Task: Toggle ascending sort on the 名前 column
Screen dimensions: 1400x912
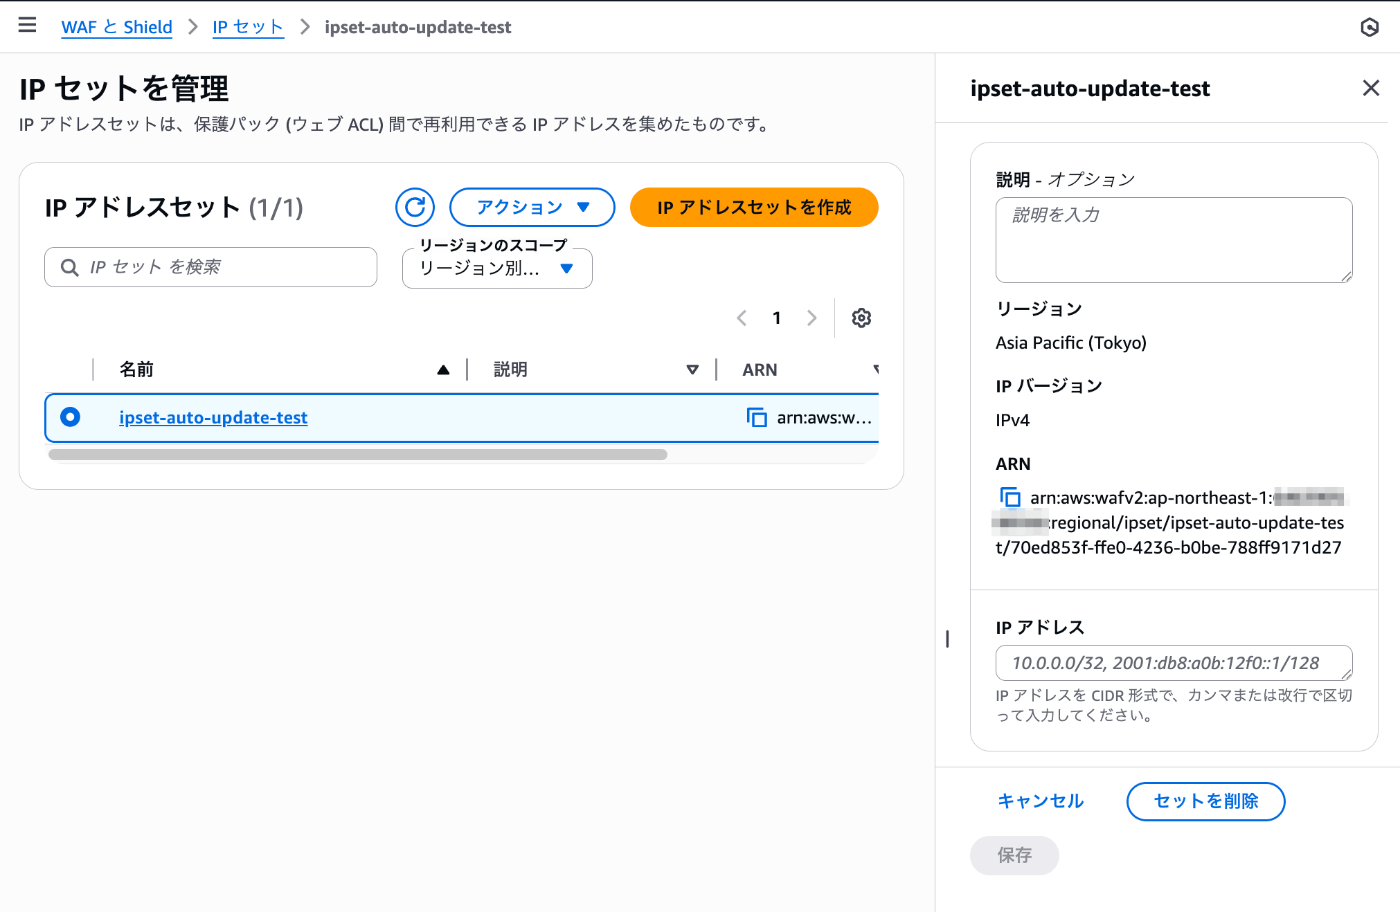Action: coord(443,369)
